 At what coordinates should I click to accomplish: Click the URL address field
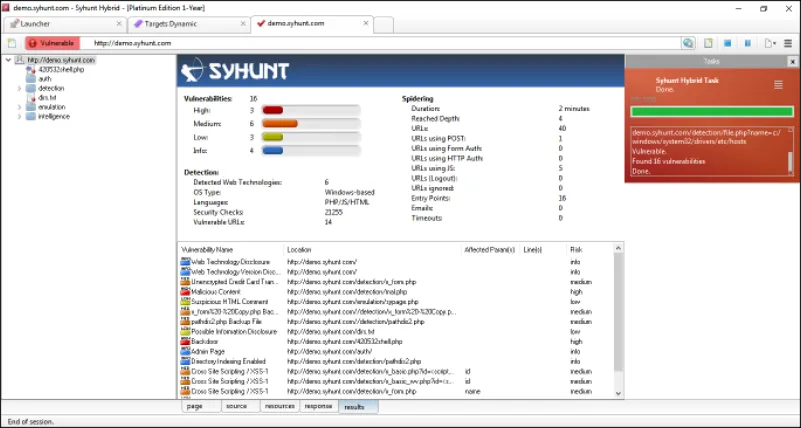tap(381, 43)
